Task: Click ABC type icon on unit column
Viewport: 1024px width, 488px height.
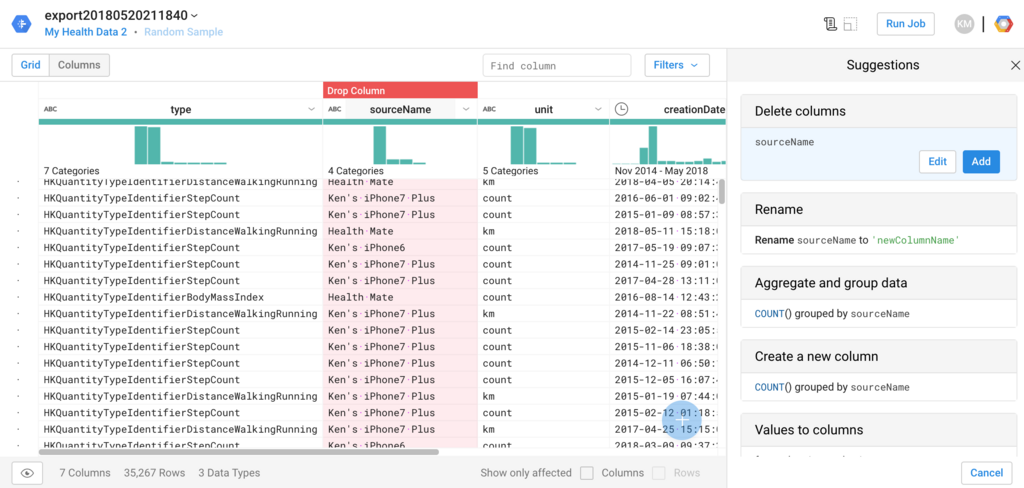Action: coord(489,110)
